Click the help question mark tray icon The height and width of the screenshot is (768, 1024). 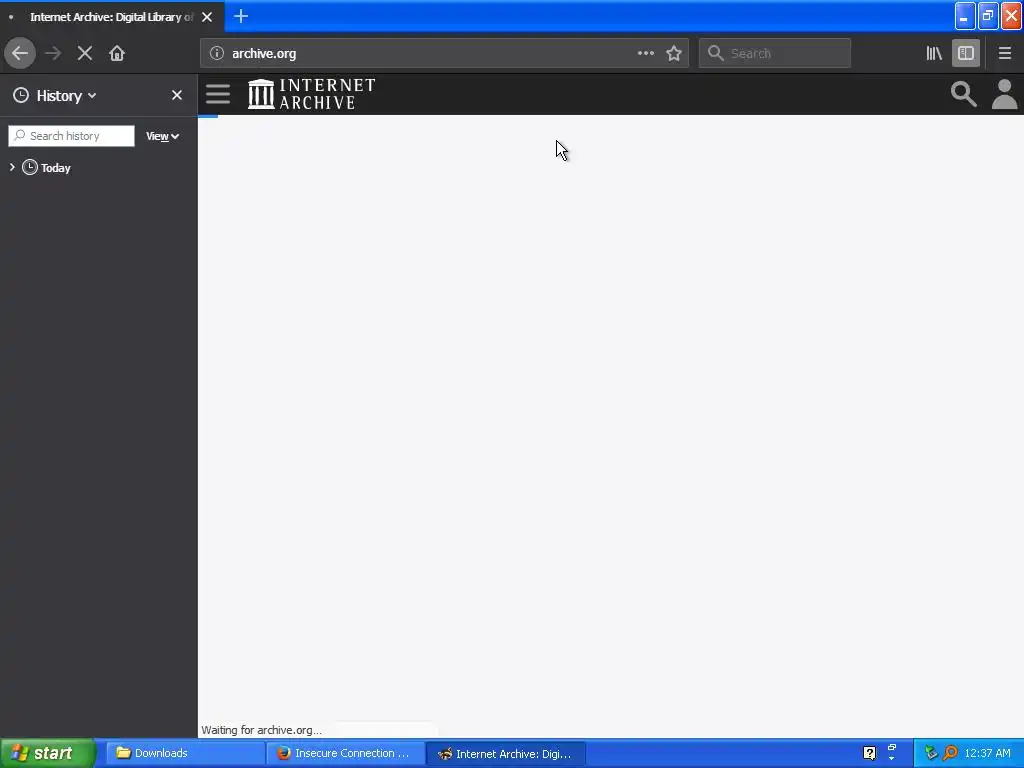869,754
